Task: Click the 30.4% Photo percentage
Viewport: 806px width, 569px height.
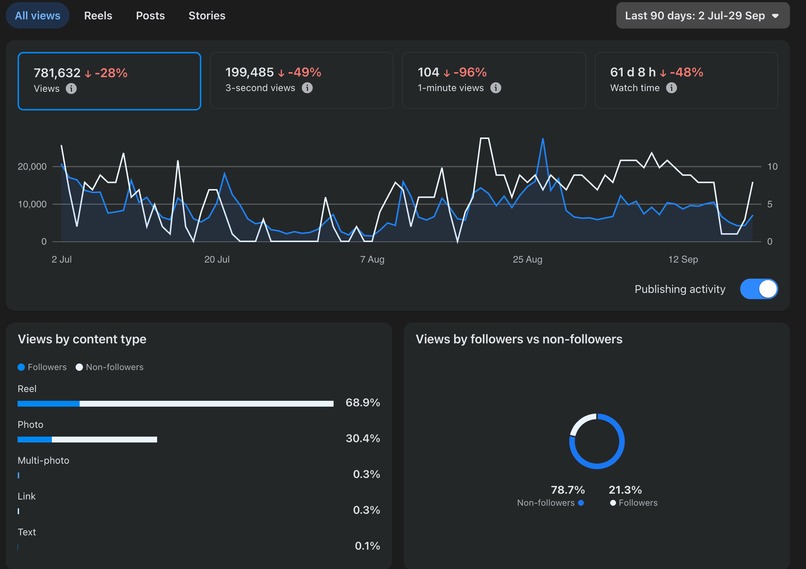Action: click(x=362, y=438)
